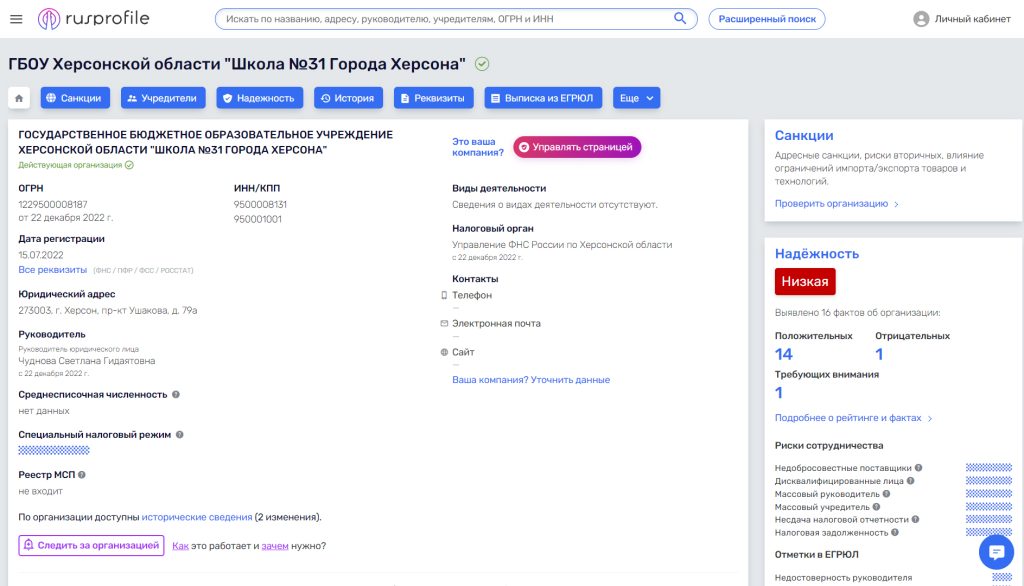Open the chat support bubble
The width and height of the screenshot is (1024, 586).
996,552
